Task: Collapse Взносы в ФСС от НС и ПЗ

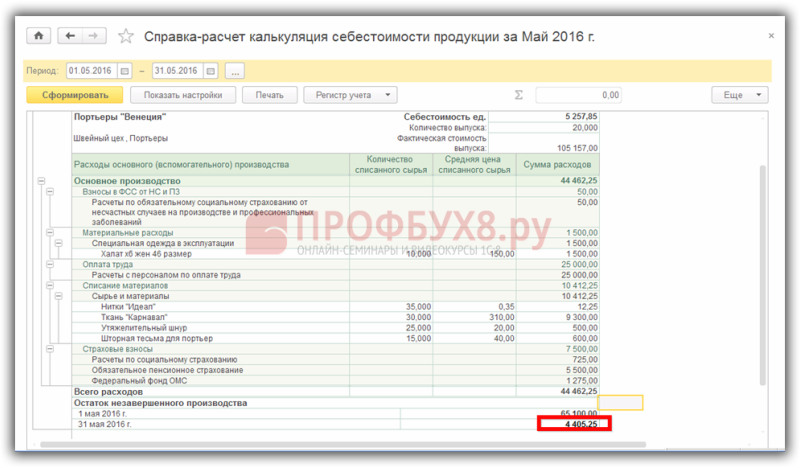Action: pos(50,191)
